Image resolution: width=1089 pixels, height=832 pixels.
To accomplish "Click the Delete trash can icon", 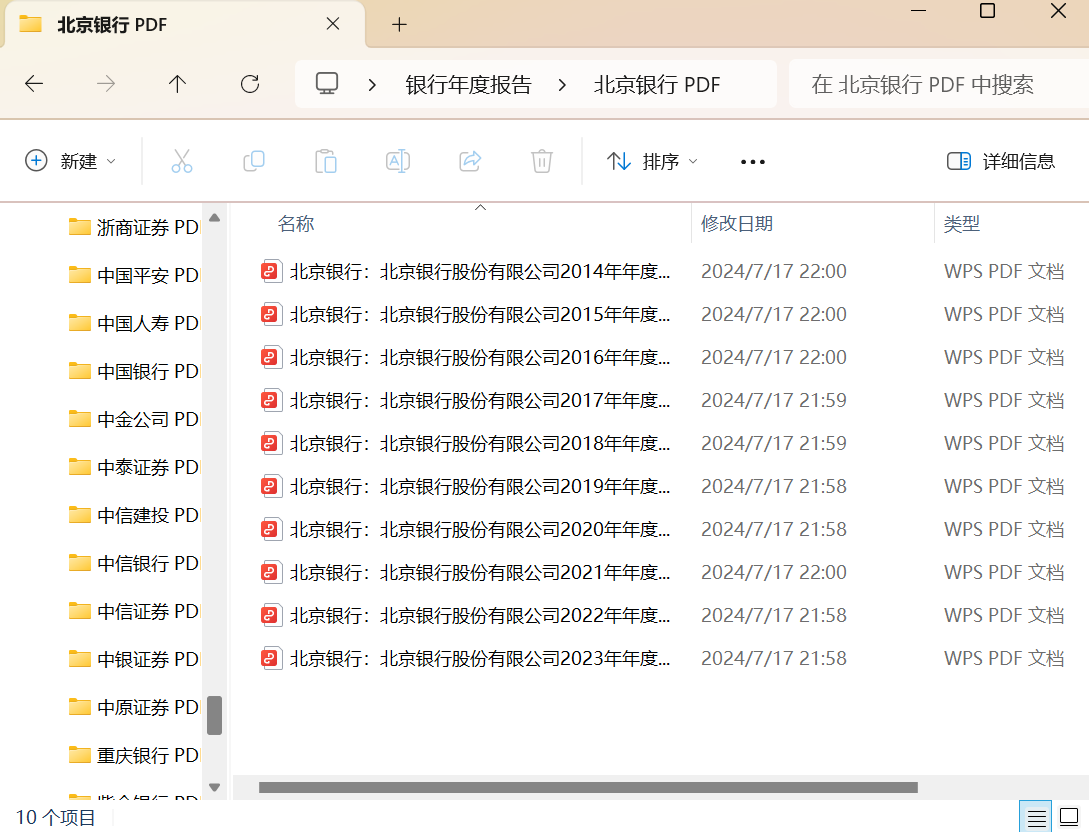I will pos(542,161).
